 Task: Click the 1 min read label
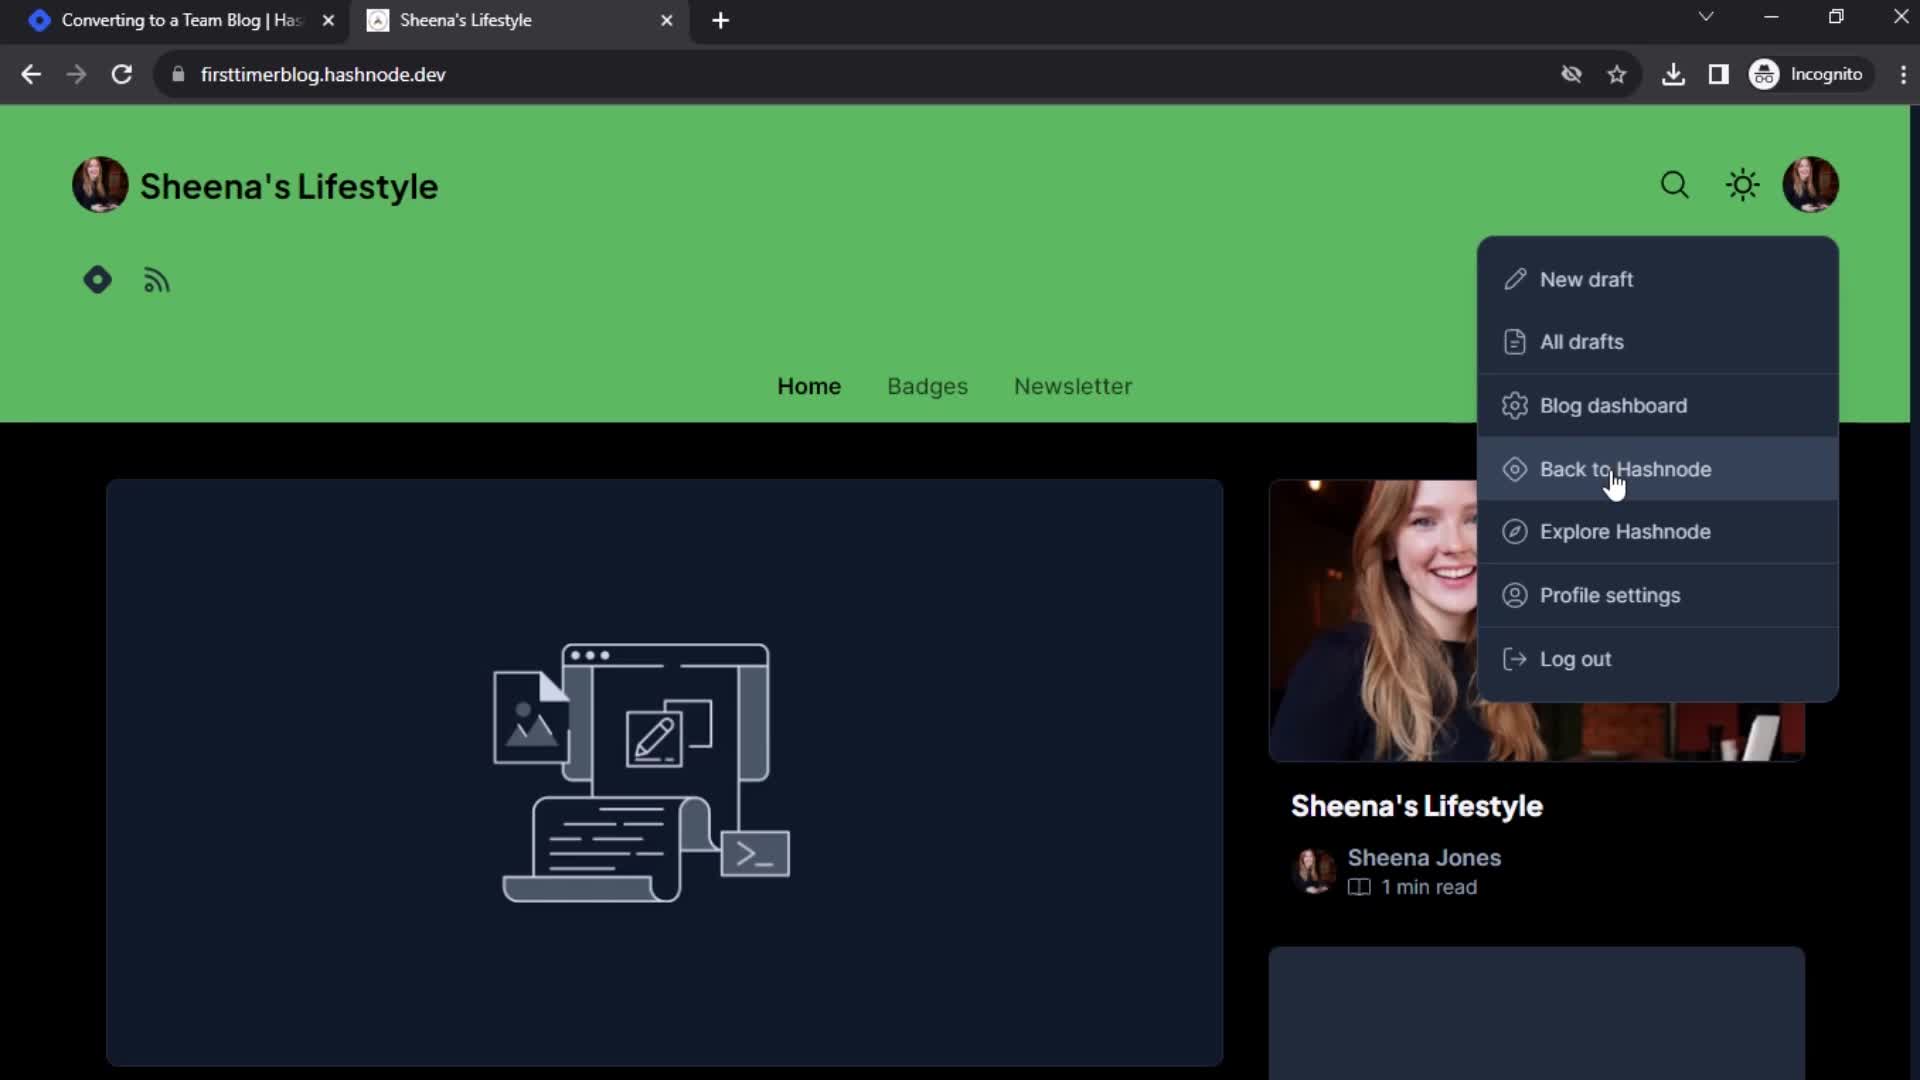pyautogui.click(x=1428, y=888)
